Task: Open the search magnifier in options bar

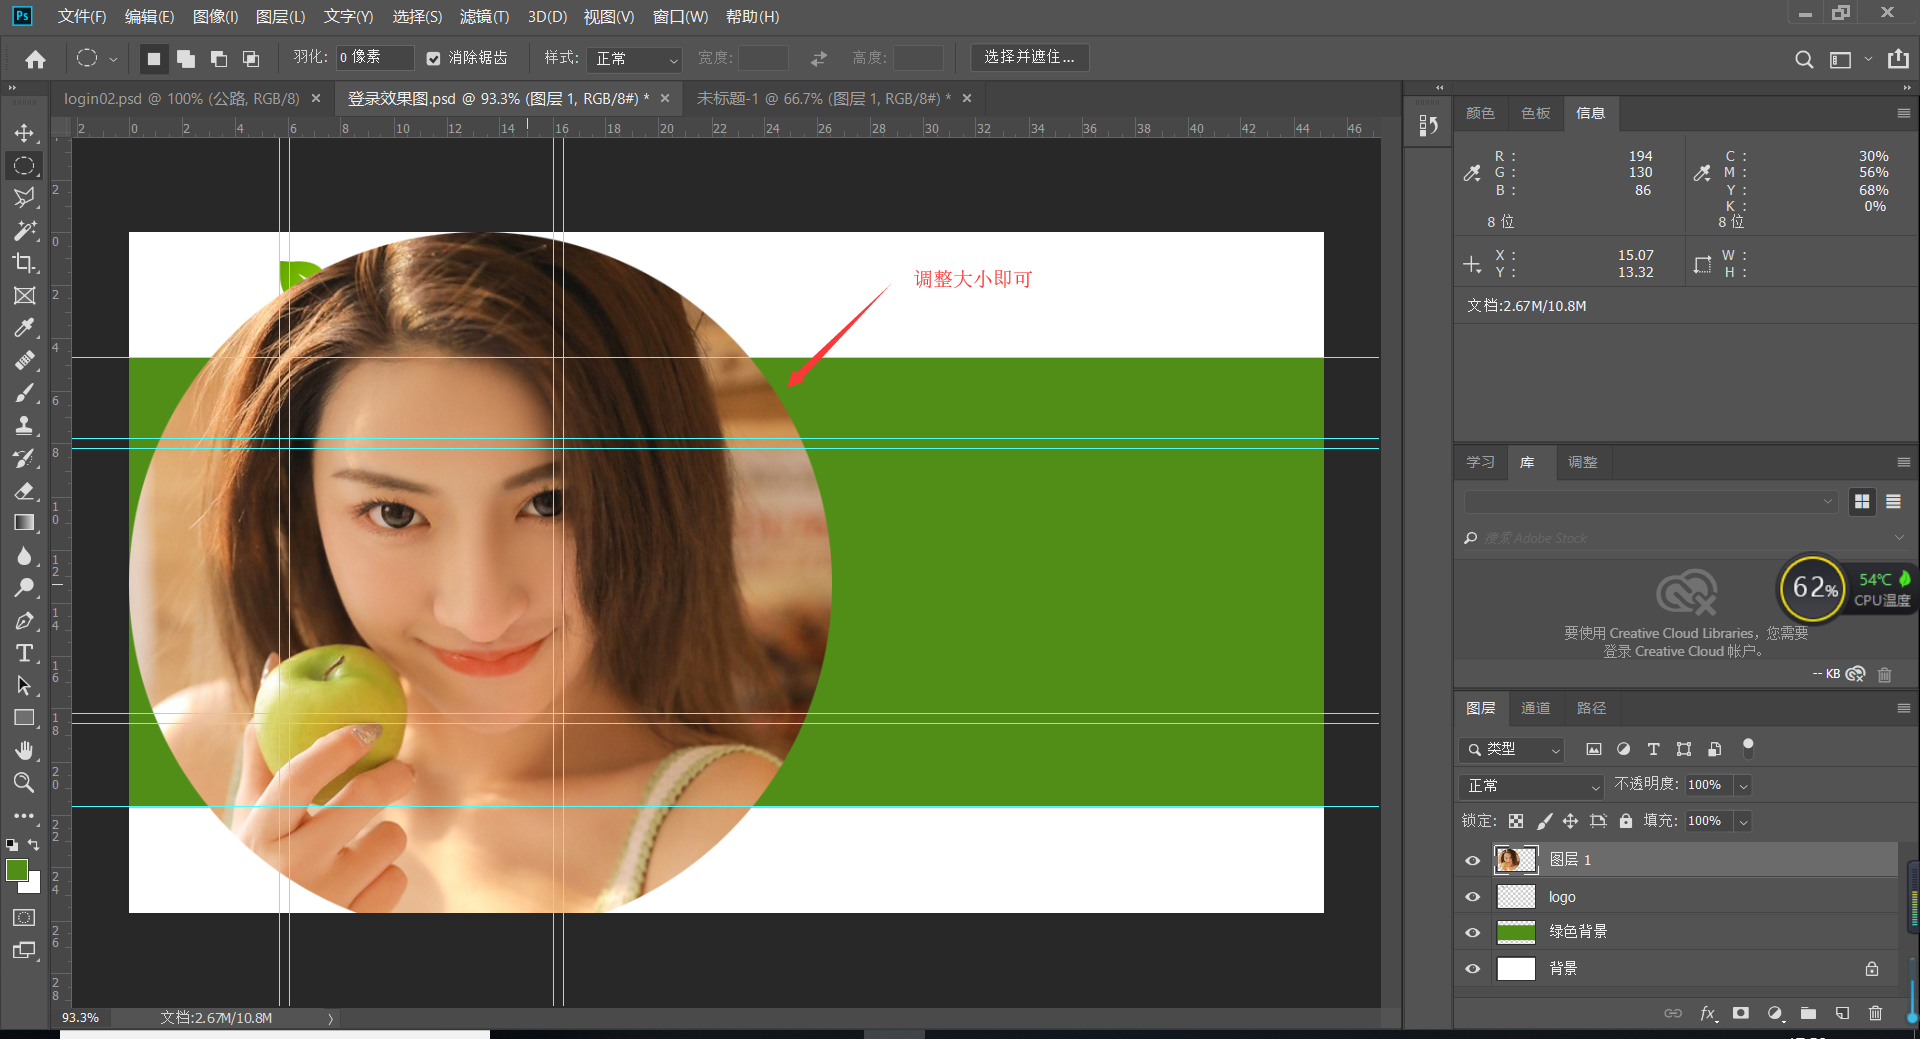Action: point(1804,59)
